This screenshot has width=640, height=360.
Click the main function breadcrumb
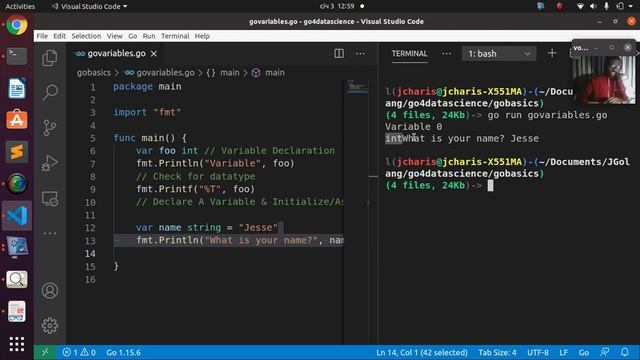[x=268, y=73]
